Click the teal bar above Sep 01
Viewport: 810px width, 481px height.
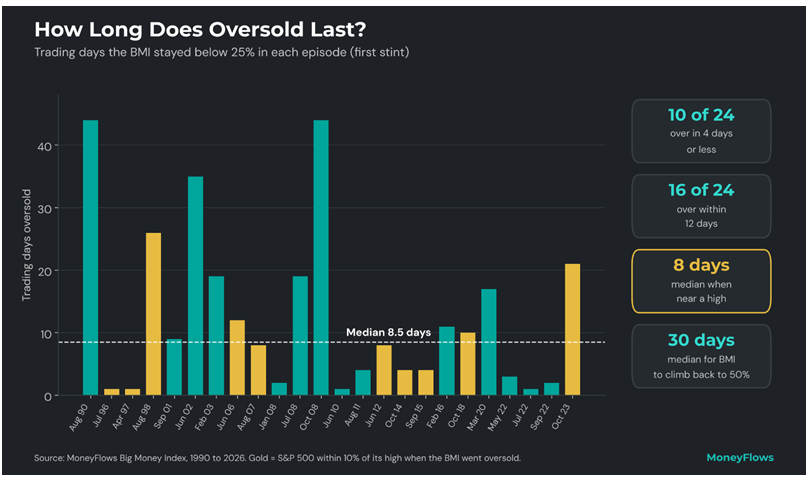click(x=174, y=367)
